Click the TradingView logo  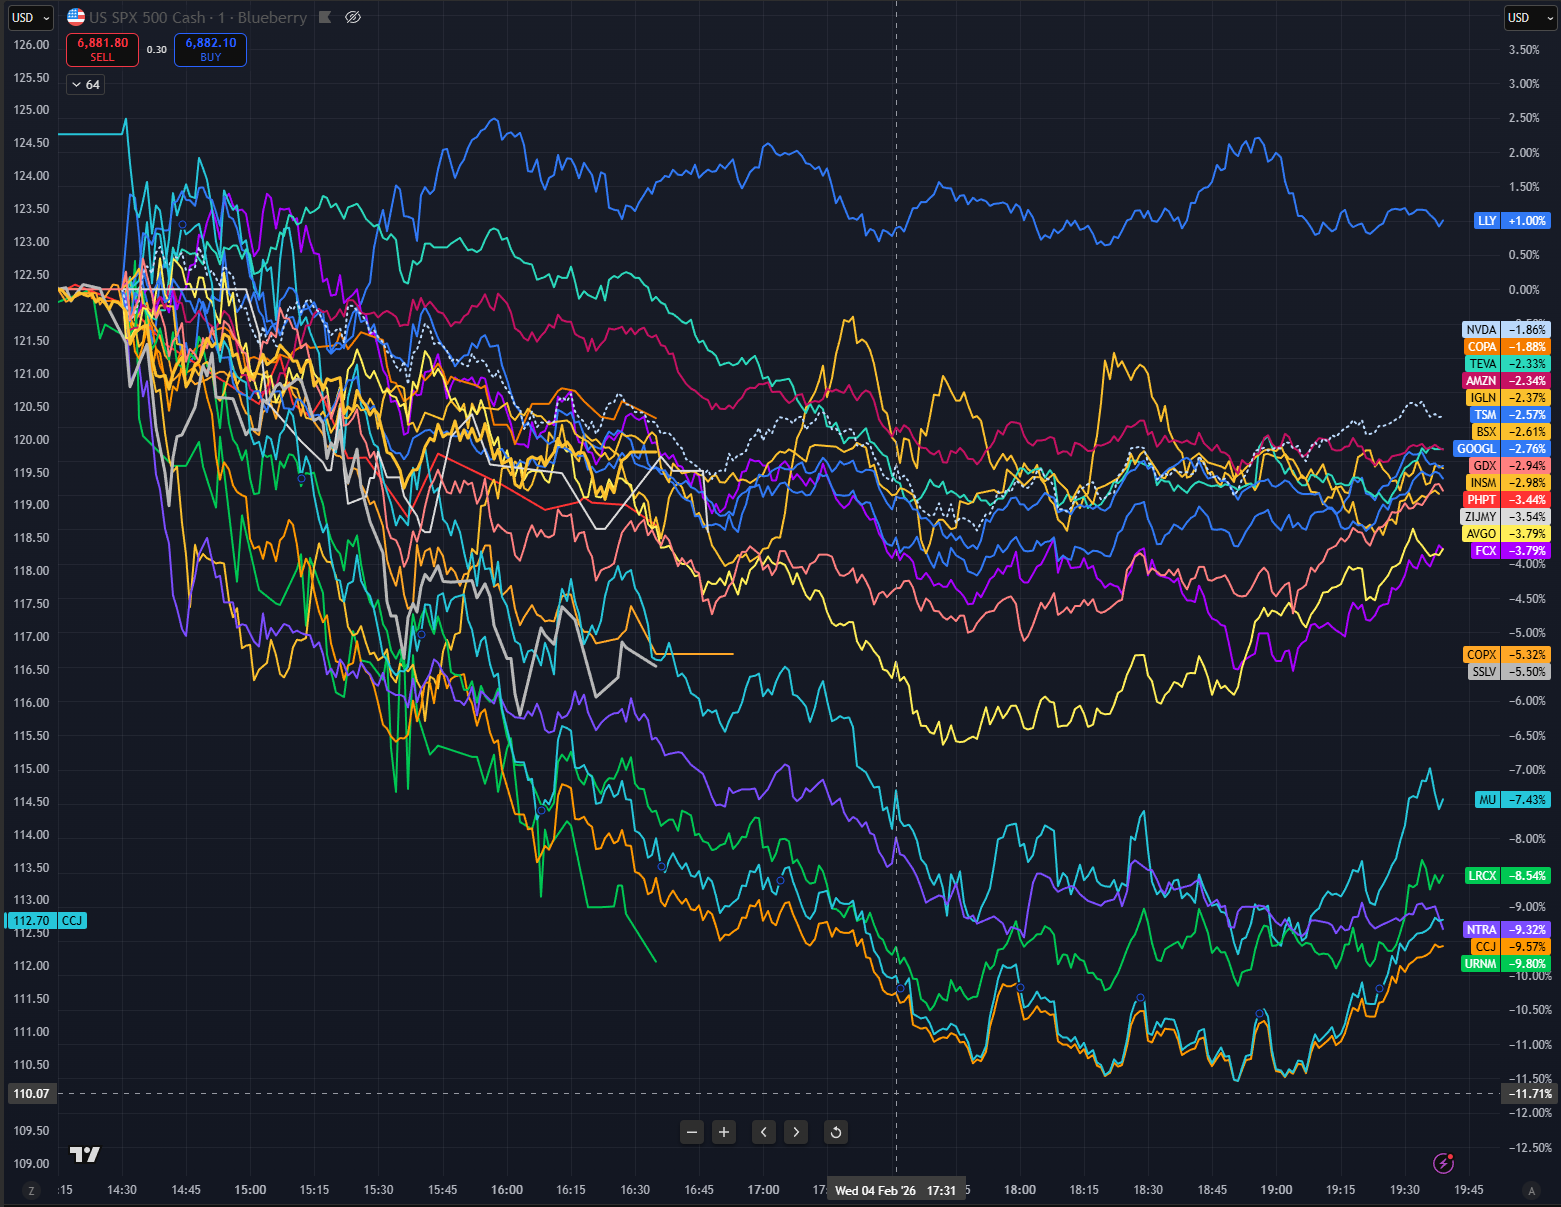pos(85,1155)
